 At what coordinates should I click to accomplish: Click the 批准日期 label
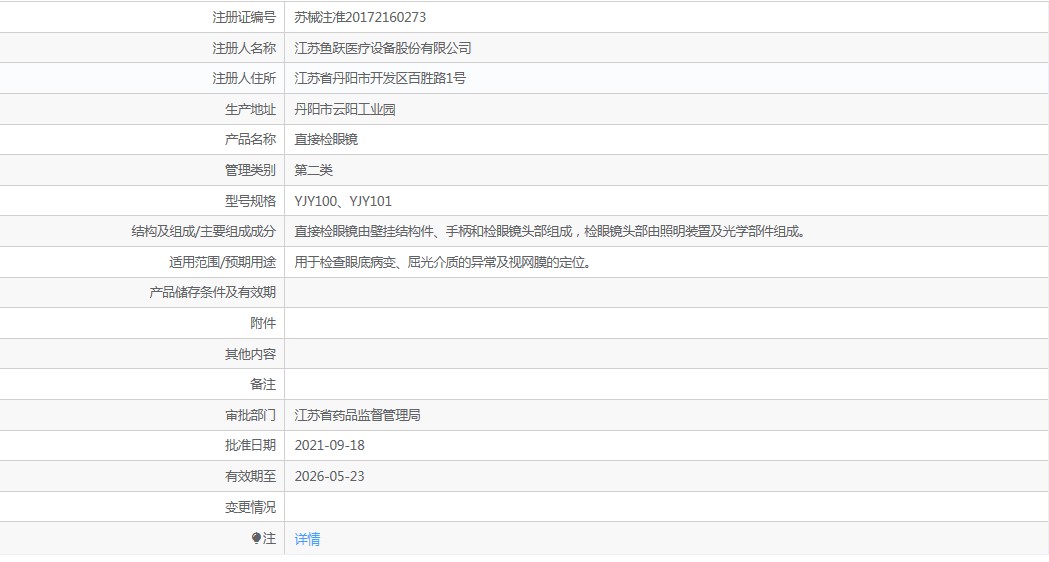250,446
